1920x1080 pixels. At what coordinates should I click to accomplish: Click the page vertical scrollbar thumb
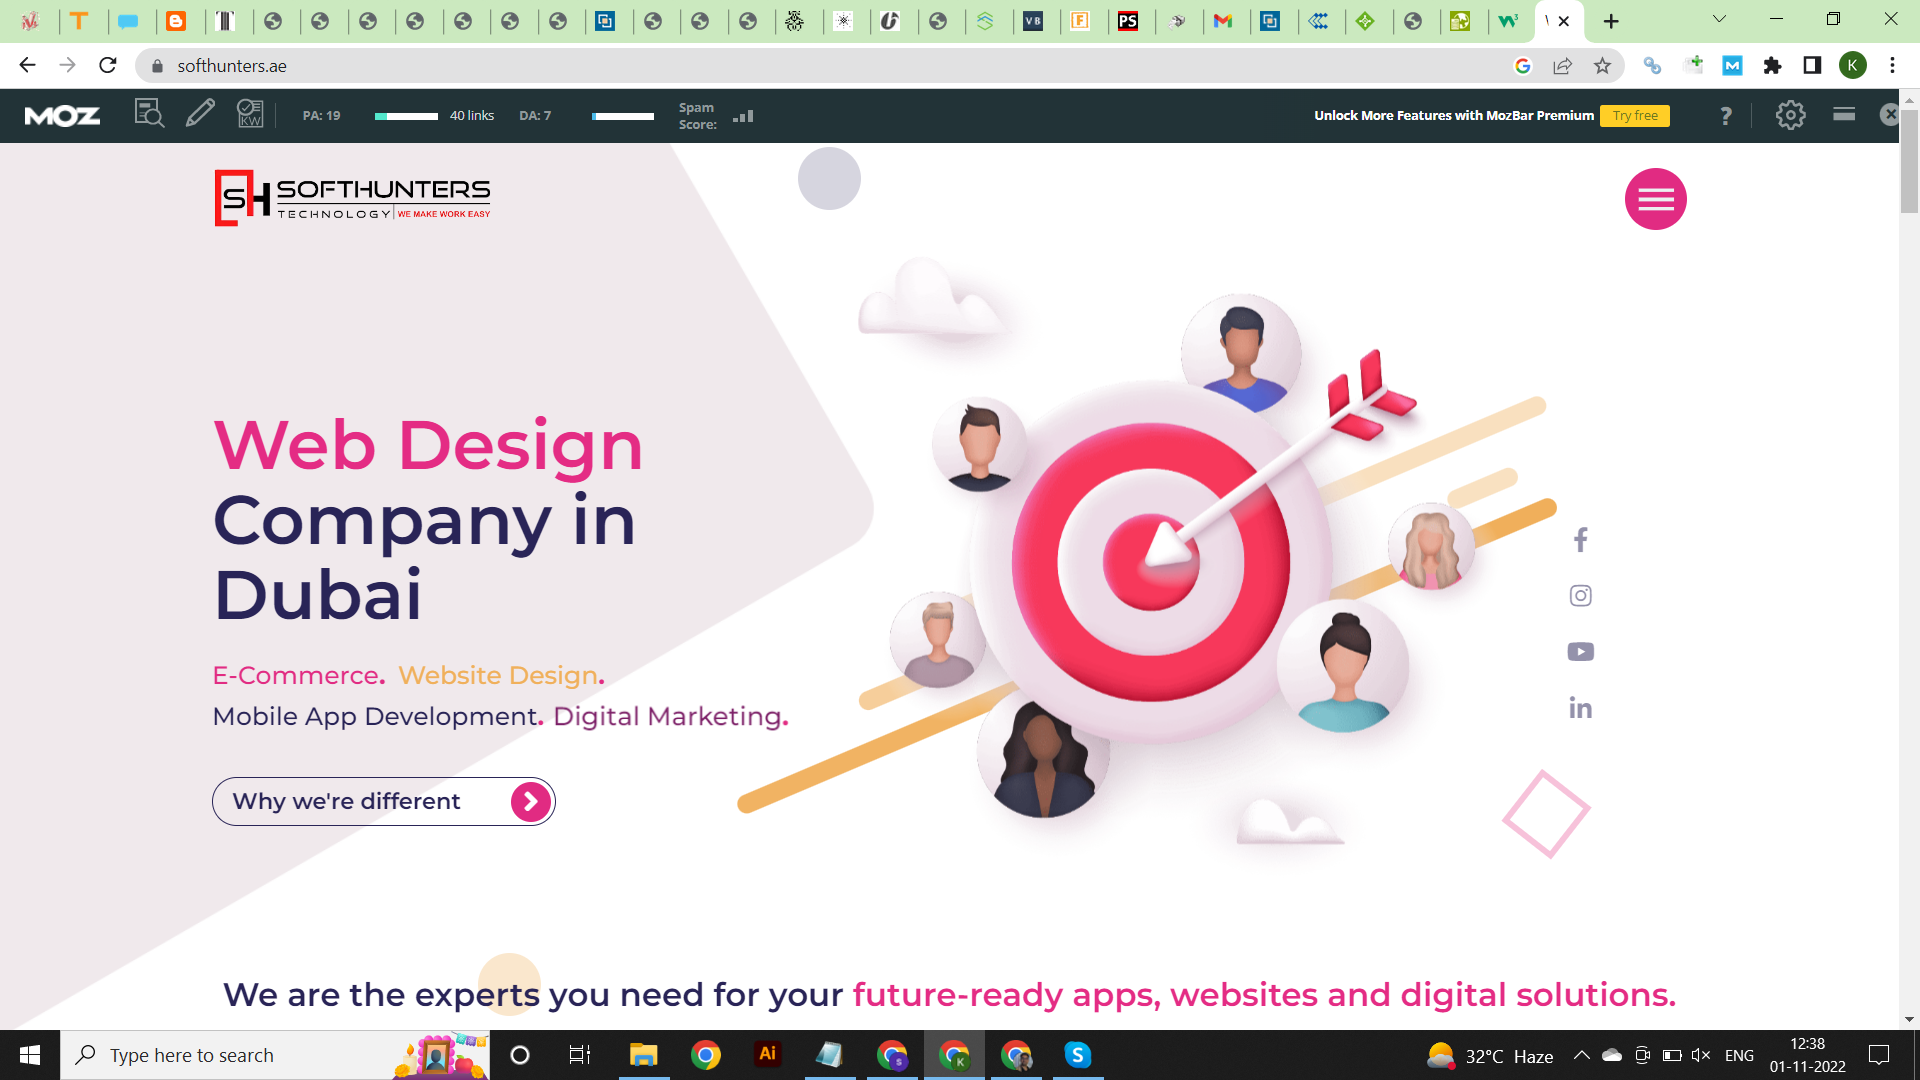(x=1909, y=160)
